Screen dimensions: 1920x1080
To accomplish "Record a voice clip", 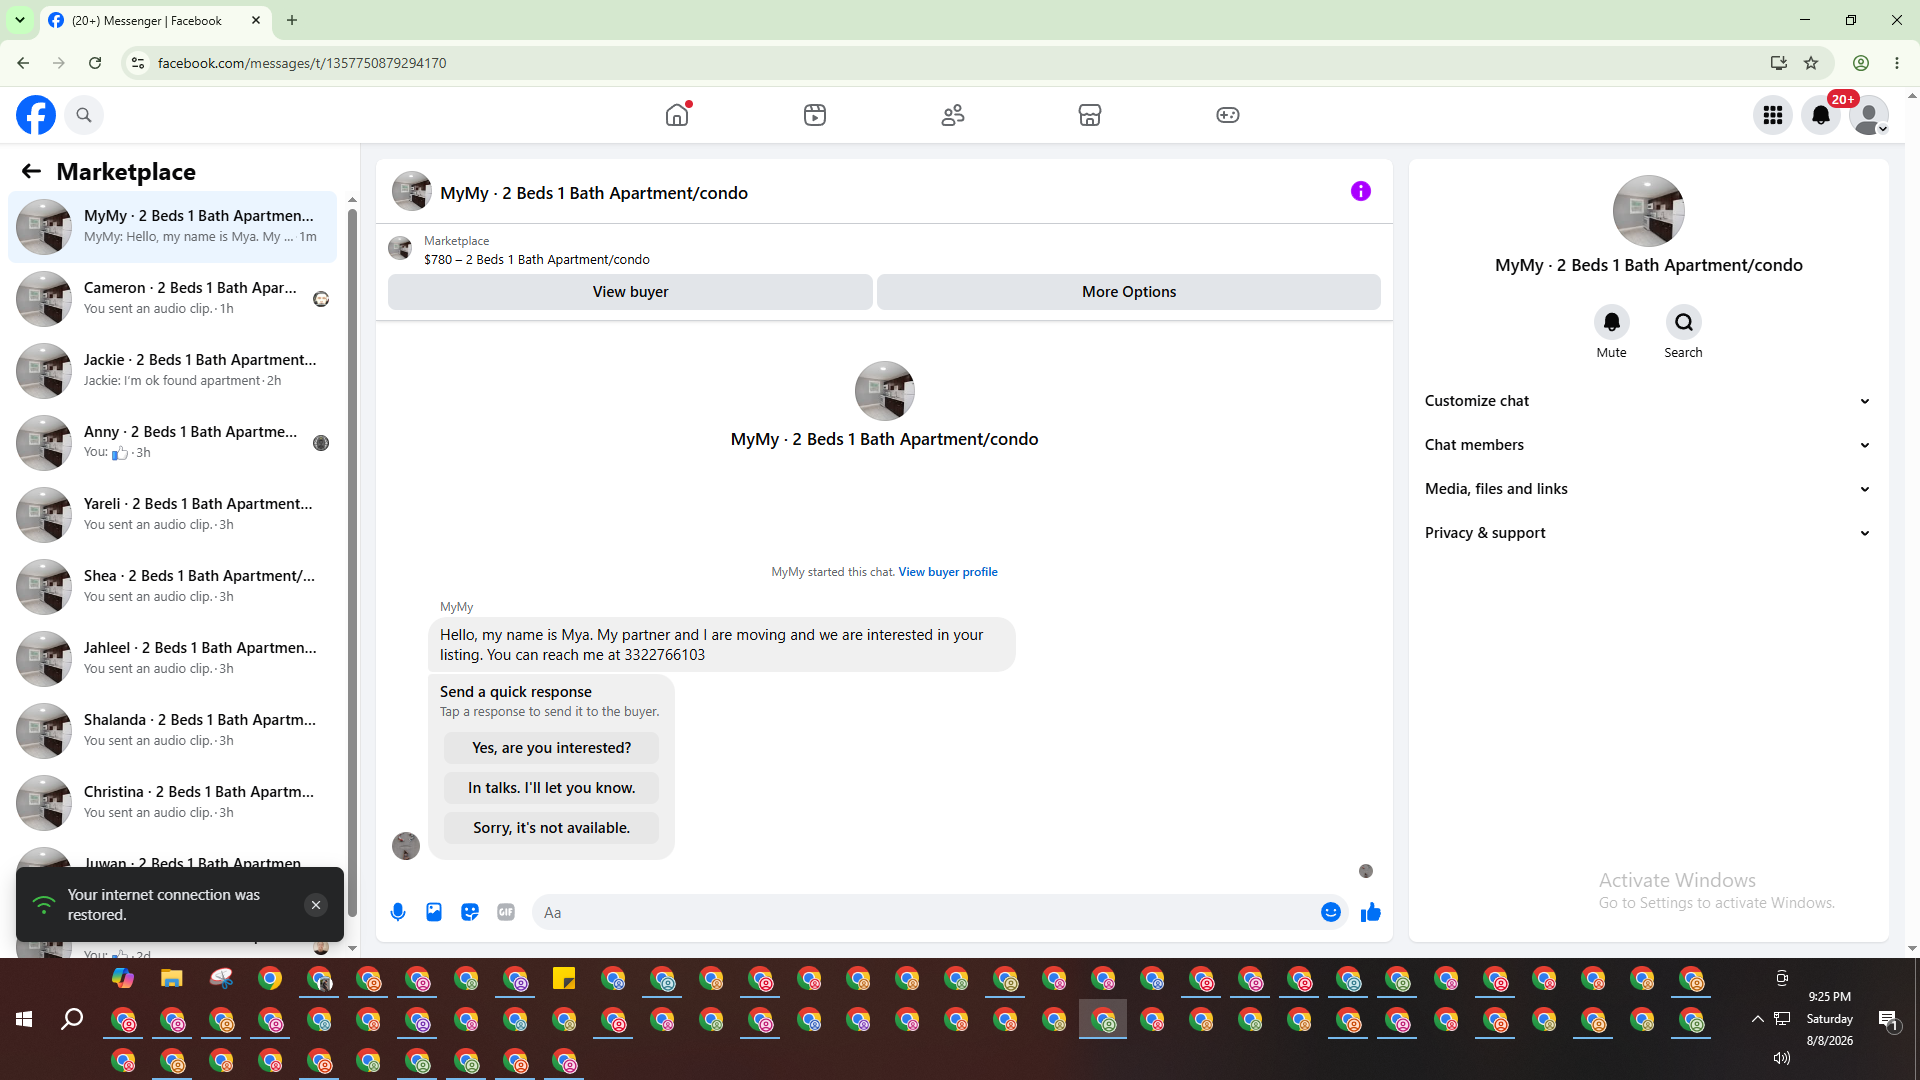I will (398, 912).
